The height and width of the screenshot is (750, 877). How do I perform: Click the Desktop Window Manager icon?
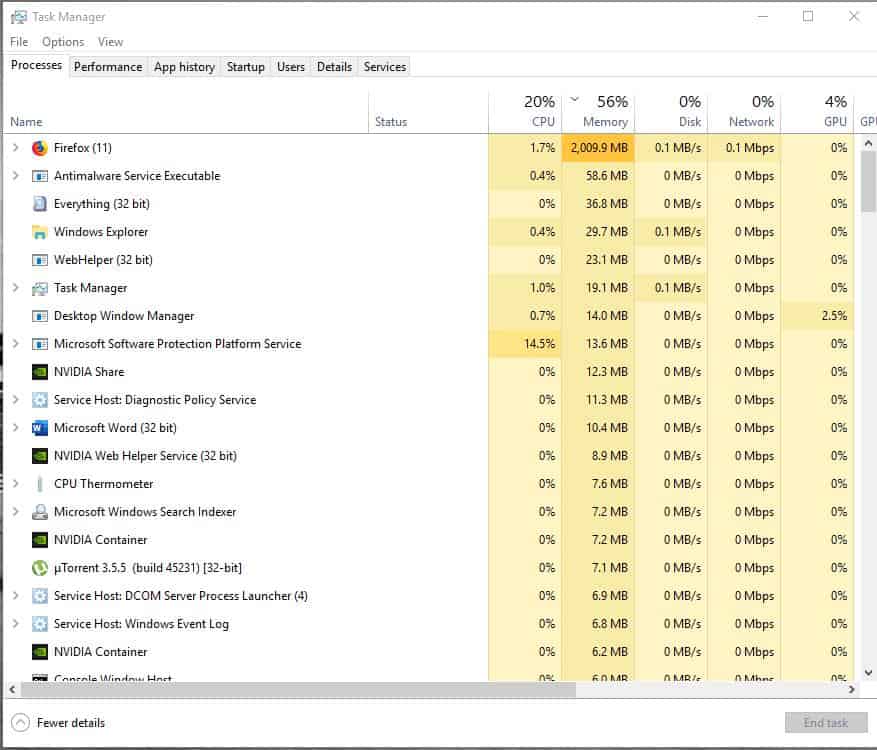point(40,316)
